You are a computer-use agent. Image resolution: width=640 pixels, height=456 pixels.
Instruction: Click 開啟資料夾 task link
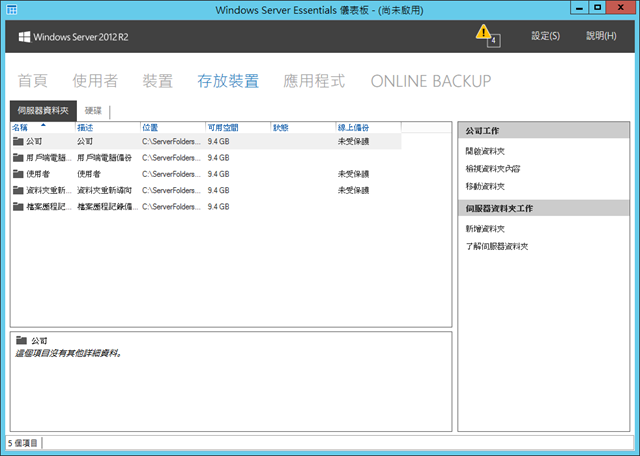pyautogui.click(x=485, y=151)
